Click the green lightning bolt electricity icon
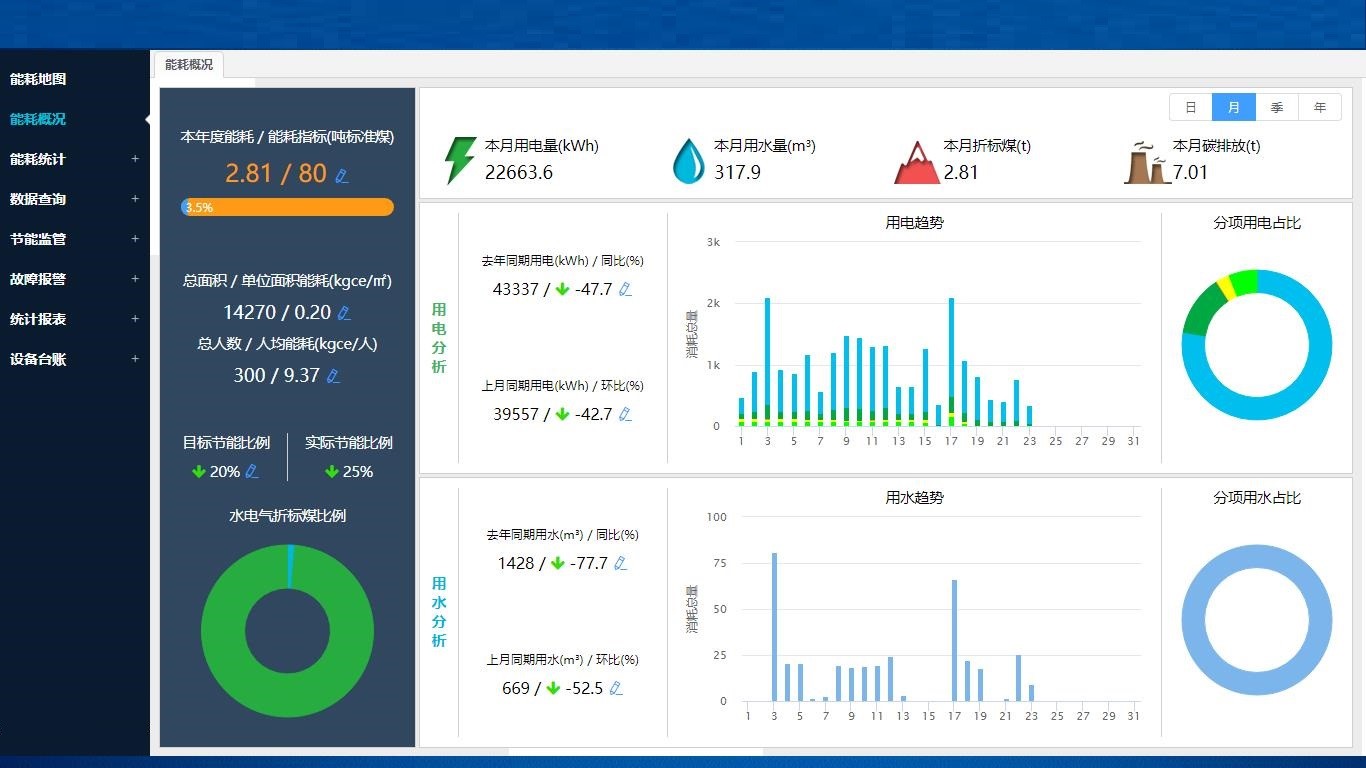Screen dimensions: 1366x768 tap(459, 158)
